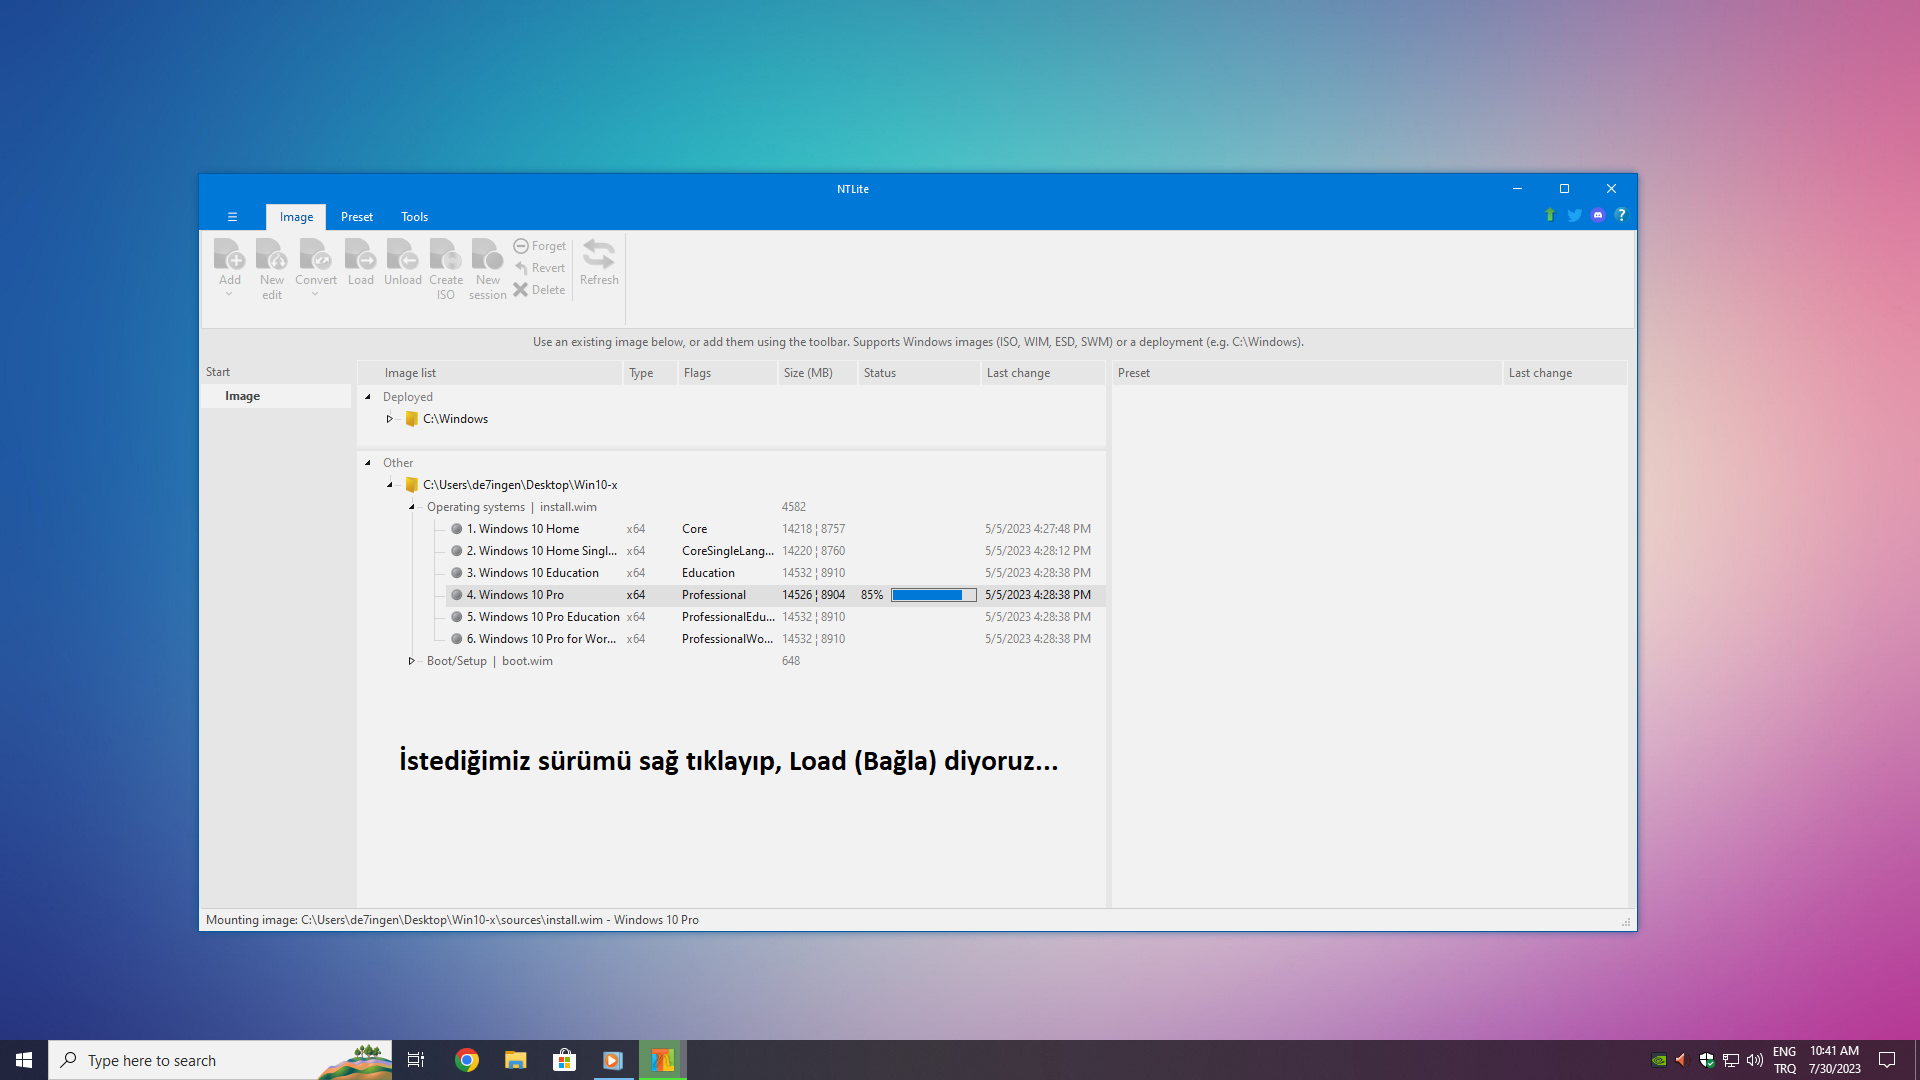
Task: Click the Convert image icon
Action: click(315, 256)
